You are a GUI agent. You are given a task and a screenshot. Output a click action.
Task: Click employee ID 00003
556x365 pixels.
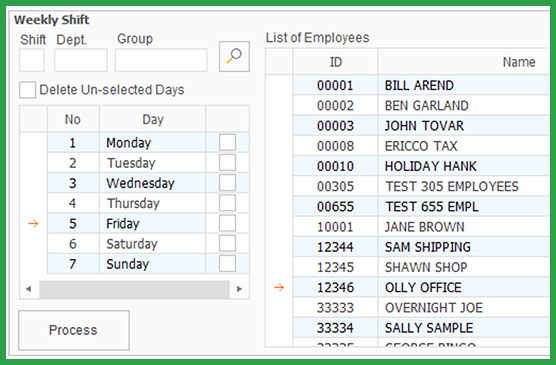coord(335,126)
